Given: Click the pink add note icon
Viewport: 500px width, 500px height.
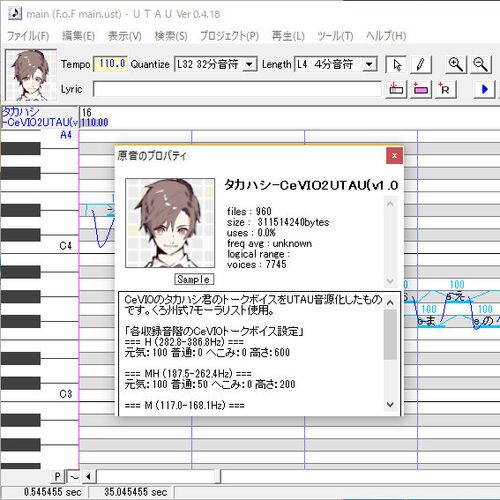Looking at the screenshot, I should click(421, 89).
